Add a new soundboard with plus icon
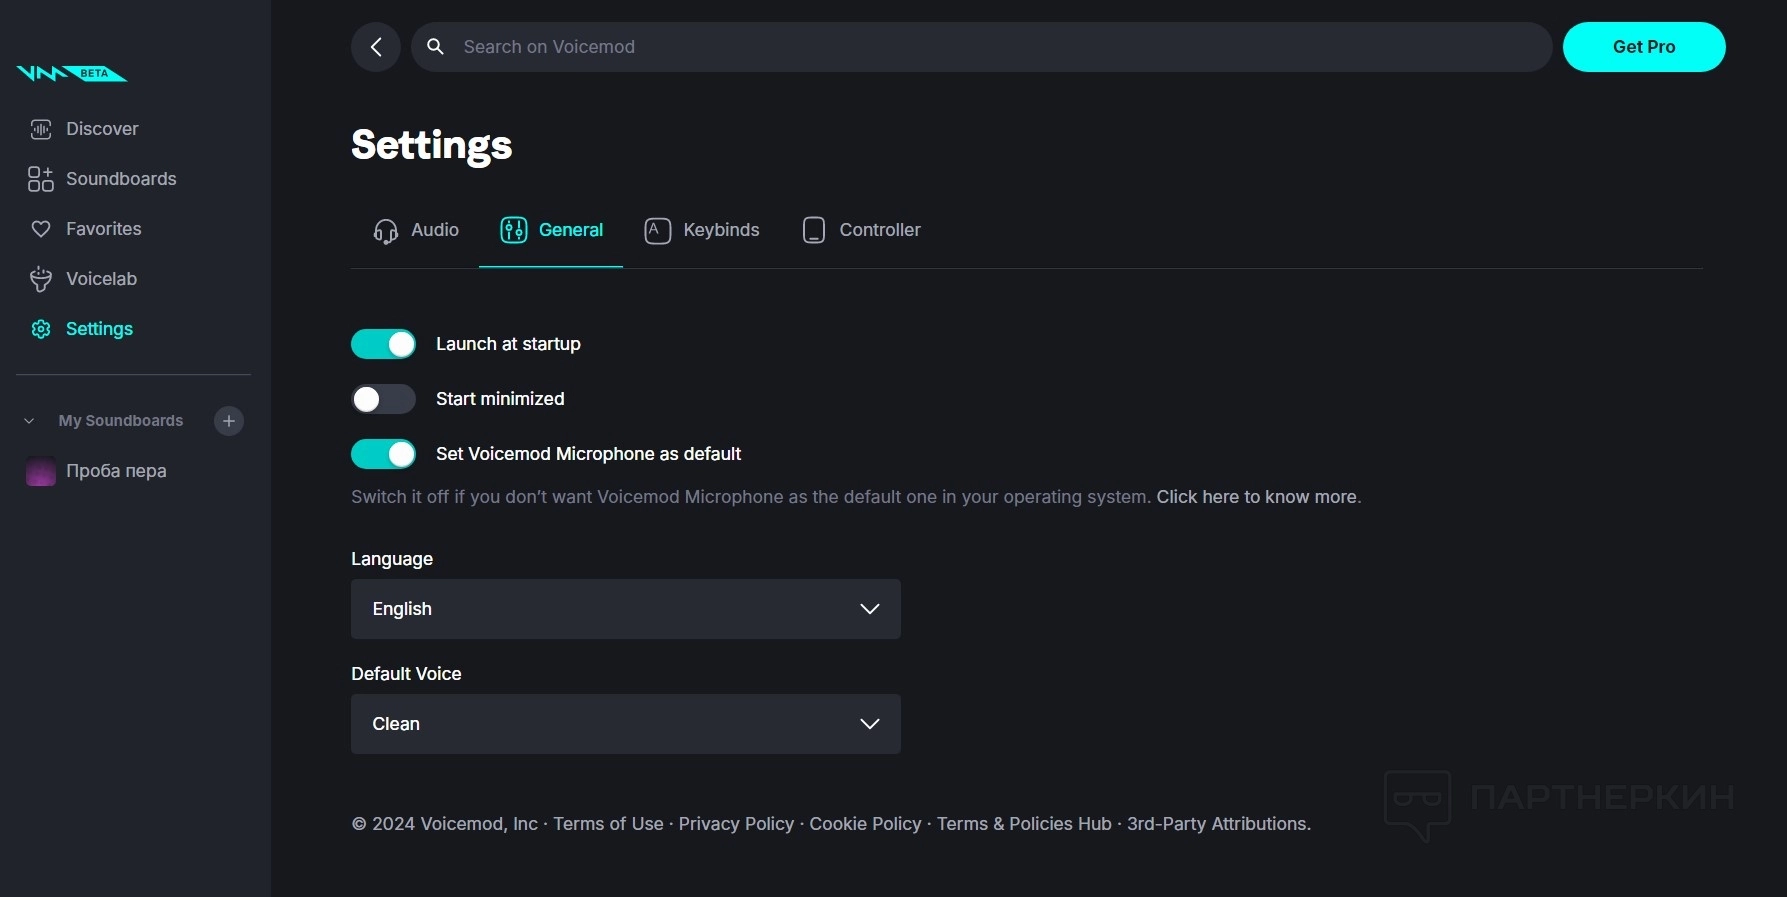 (x=229, y=421)
